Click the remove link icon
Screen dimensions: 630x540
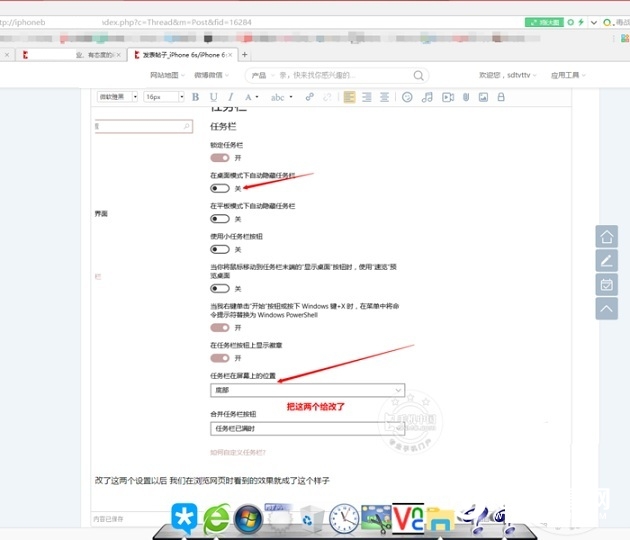coord(327,97)
